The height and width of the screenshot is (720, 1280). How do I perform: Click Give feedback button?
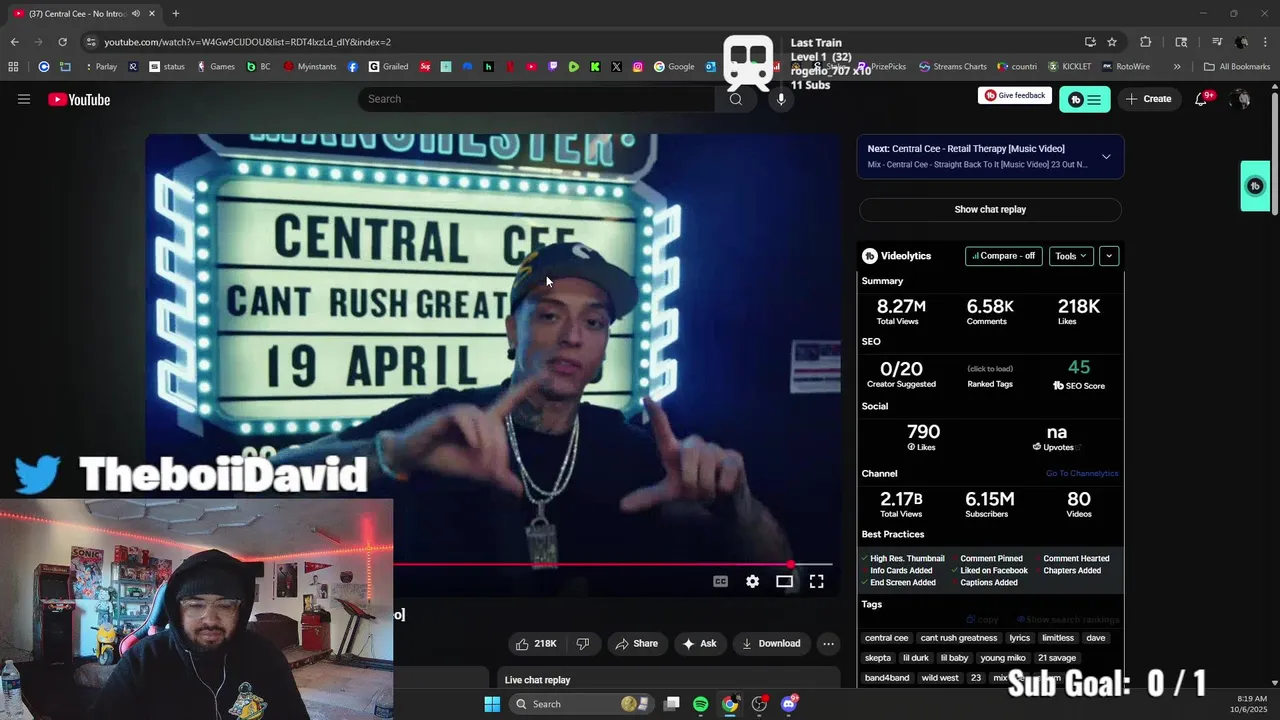(1015, 95)
